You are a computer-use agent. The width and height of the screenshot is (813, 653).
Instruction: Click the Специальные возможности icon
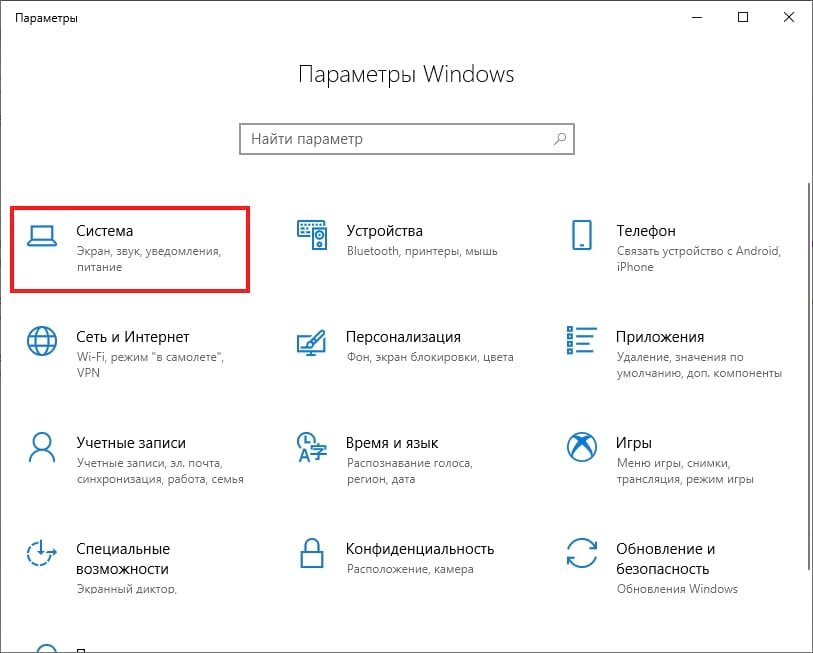pyautogui.click(x=41, y=553)
